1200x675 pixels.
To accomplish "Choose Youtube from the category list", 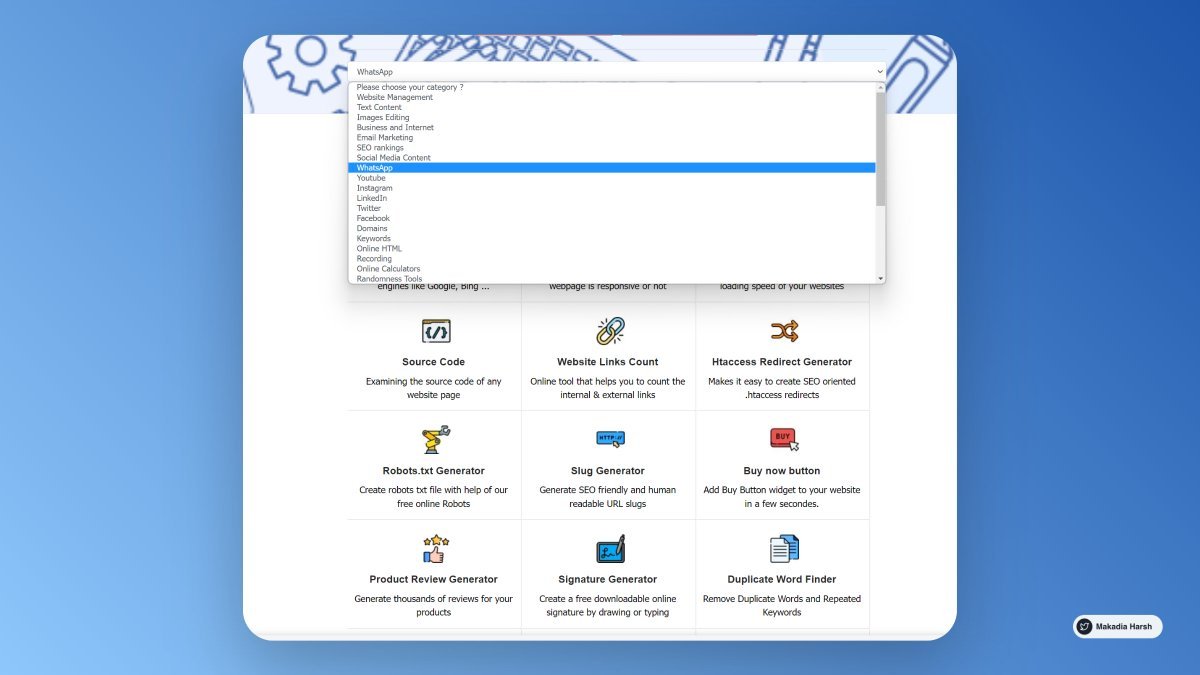I will click(x=371, y=178).
